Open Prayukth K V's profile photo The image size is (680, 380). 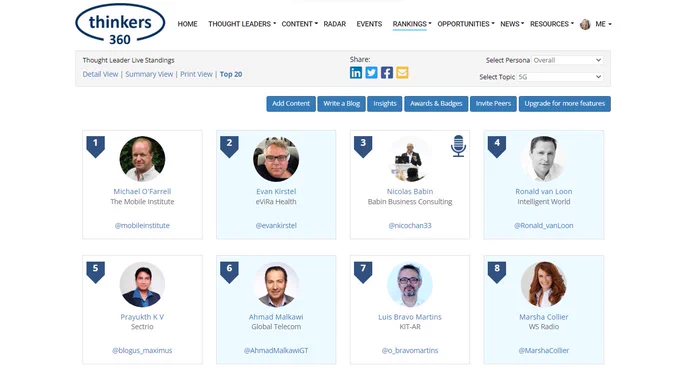[142, 284]
